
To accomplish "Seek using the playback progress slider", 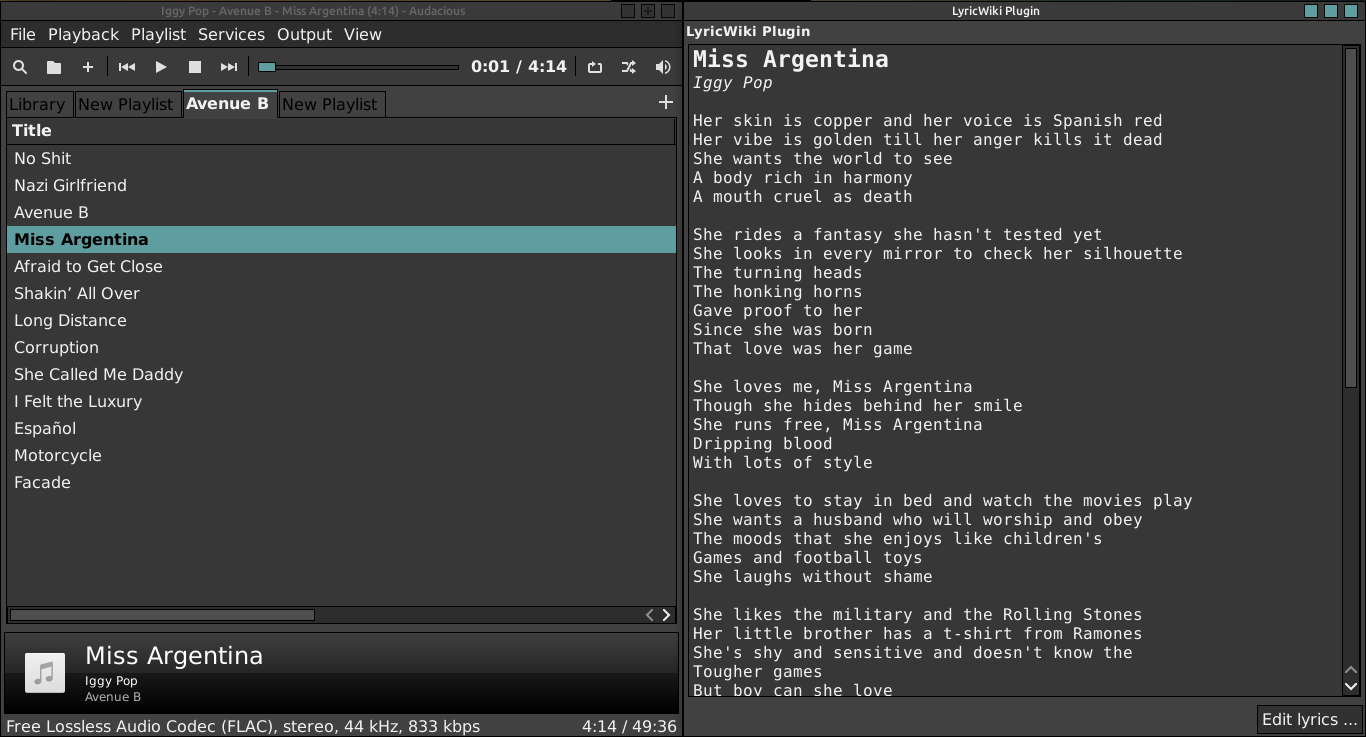I will click(x=357, y=66).
